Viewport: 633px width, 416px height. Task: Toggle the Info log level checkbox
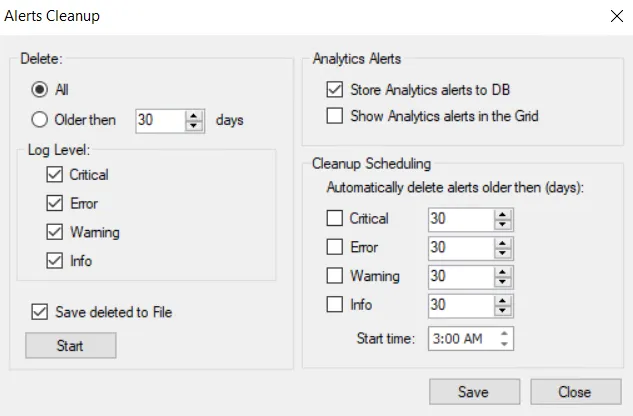(54, 261)
